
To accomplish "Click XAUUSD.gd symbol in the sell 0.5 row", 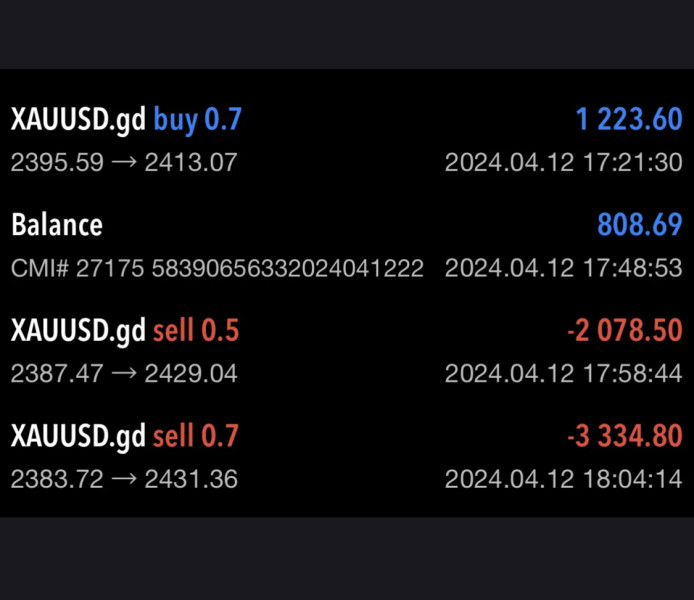I will click(x=79, y=331).
